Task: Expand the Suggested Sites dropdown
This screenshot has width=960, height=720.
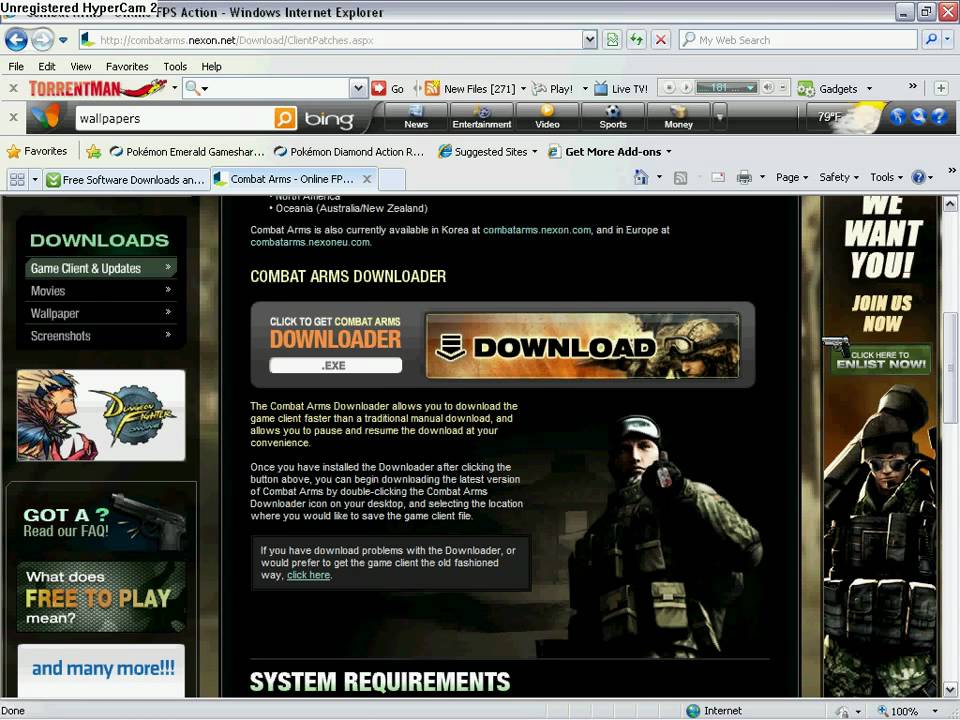Action: [x=534, y=152]
